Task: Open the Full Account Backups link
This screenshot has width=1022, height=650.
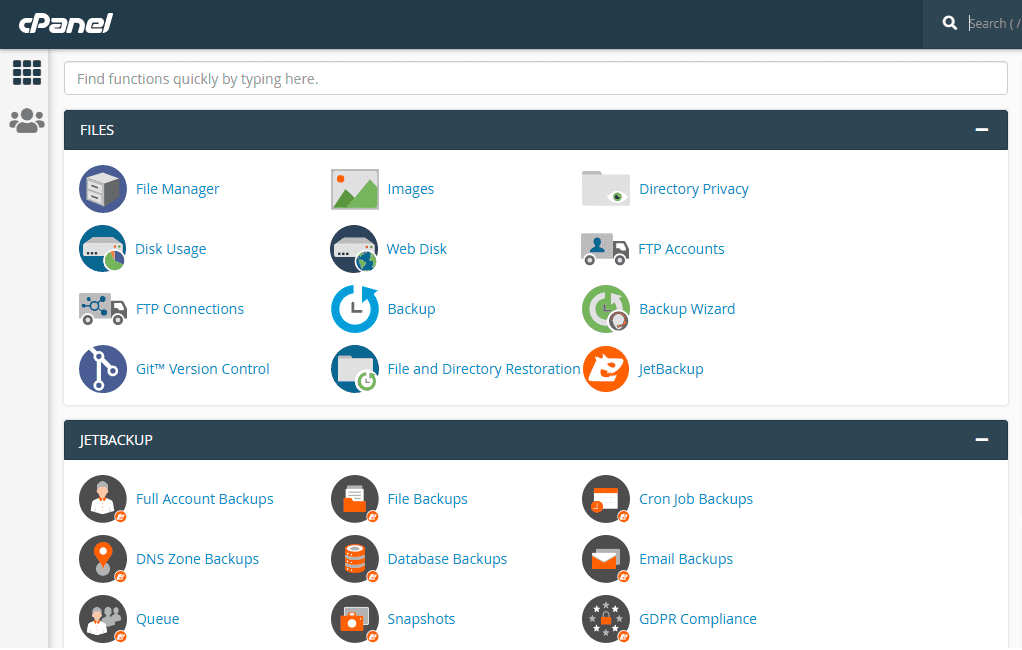Action: point(204,499)
